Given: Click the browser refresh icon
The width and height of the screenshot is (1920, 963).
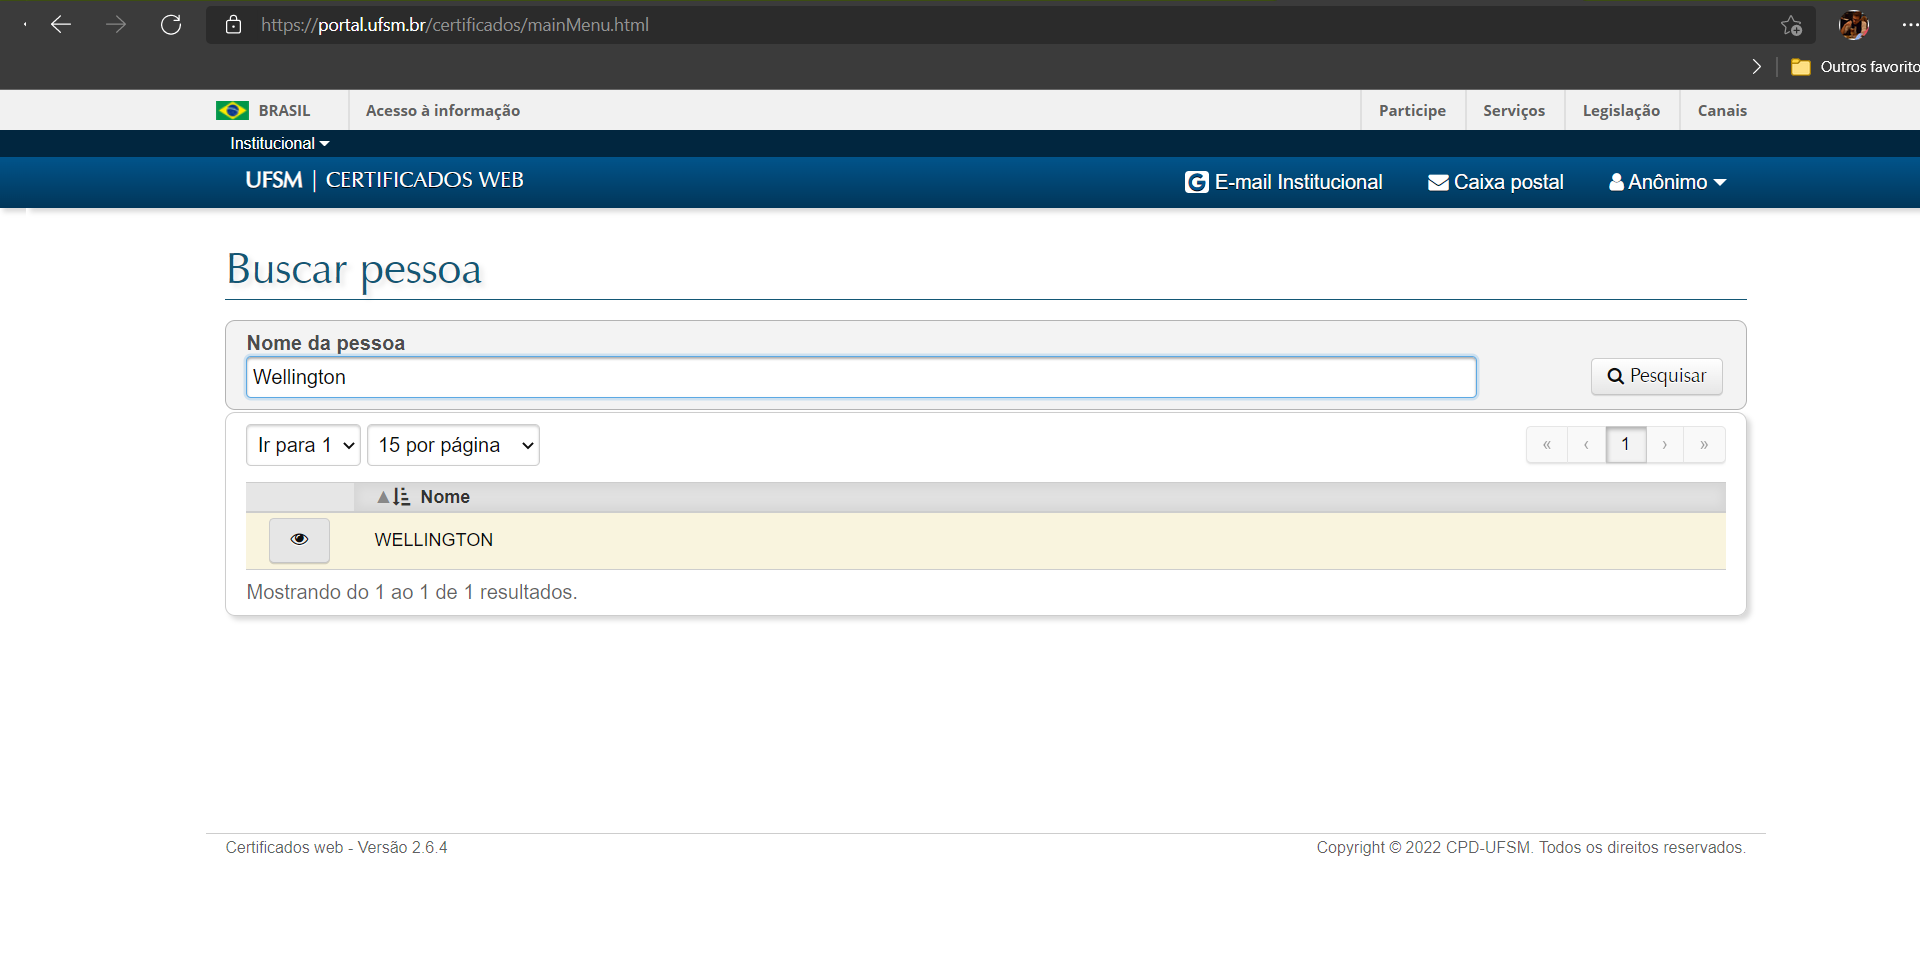Looking at the screenshot, I should [171, 25].
